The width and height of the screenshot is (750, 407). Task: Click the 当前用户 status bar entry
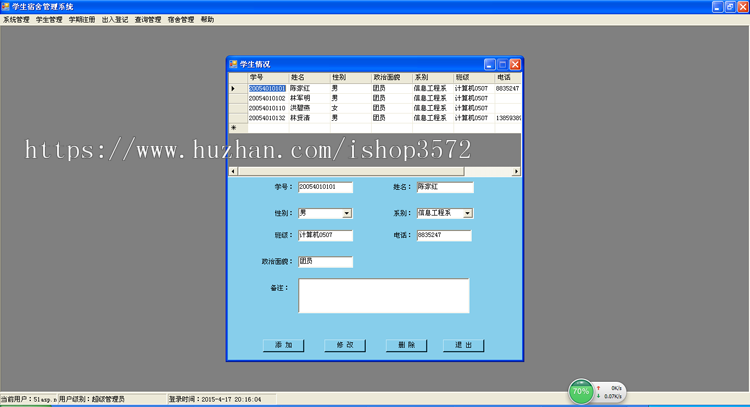(x=29, y=399)
